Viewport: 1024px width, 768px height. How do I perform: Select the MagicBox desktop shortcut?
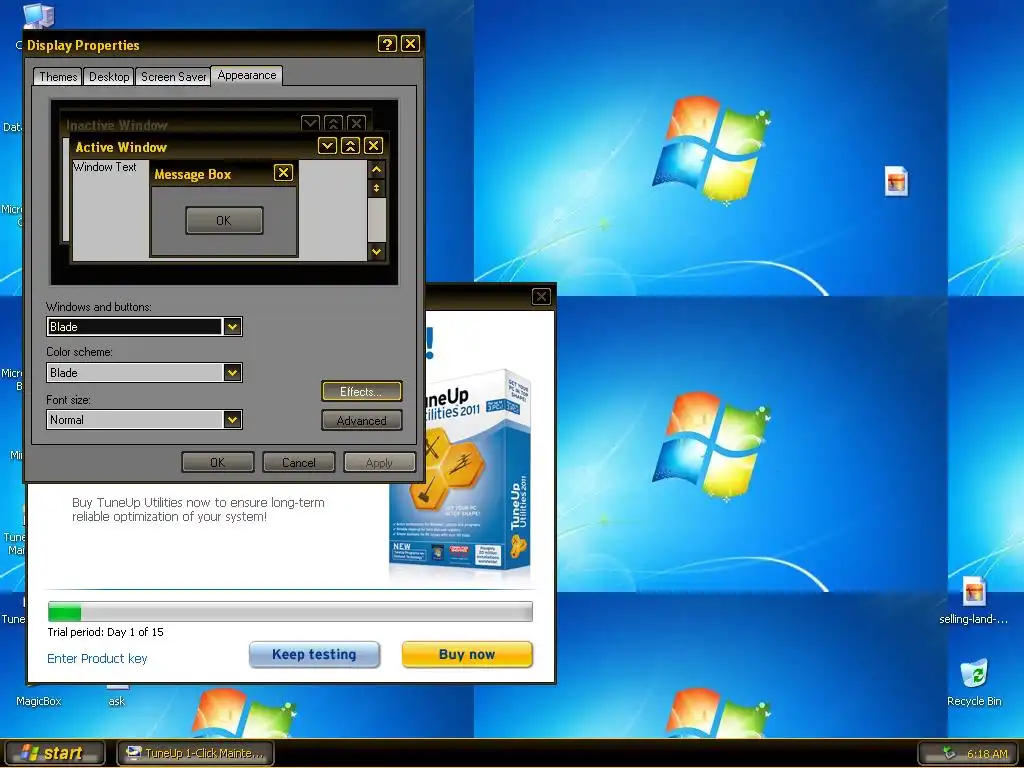(x=39, y=700)
